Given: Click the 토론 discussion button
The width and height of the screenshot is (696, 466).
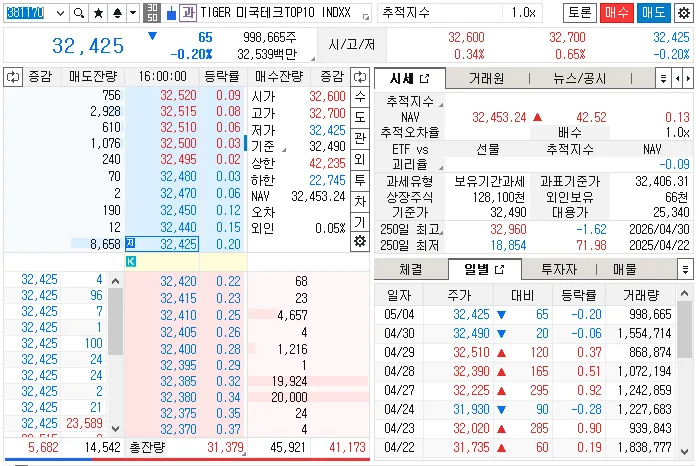Looking at the screenshot, I should [x=580, y=12].
